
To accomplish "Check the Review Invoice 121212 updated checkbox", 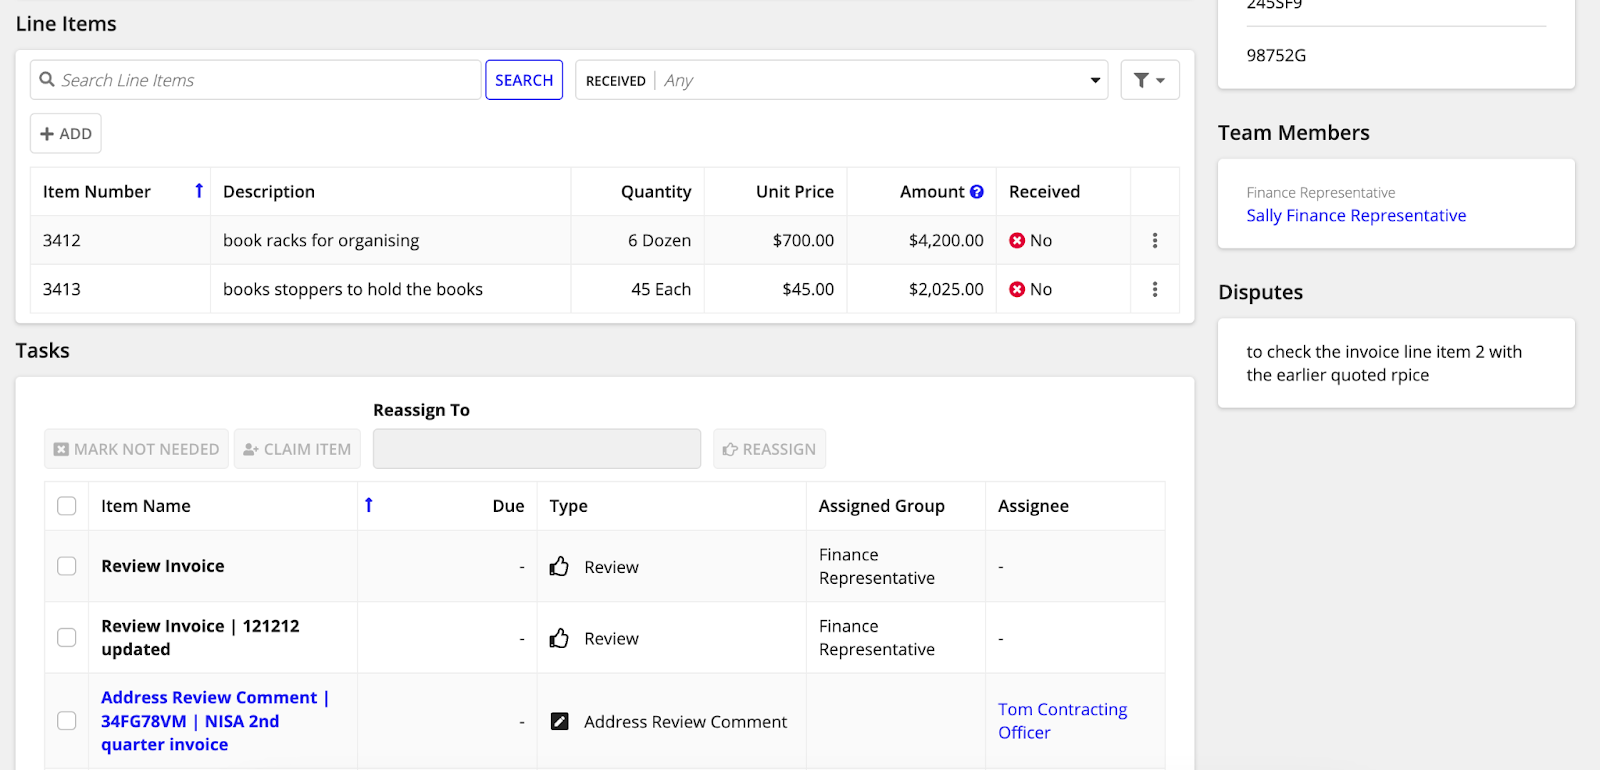I will coord(67,638).
